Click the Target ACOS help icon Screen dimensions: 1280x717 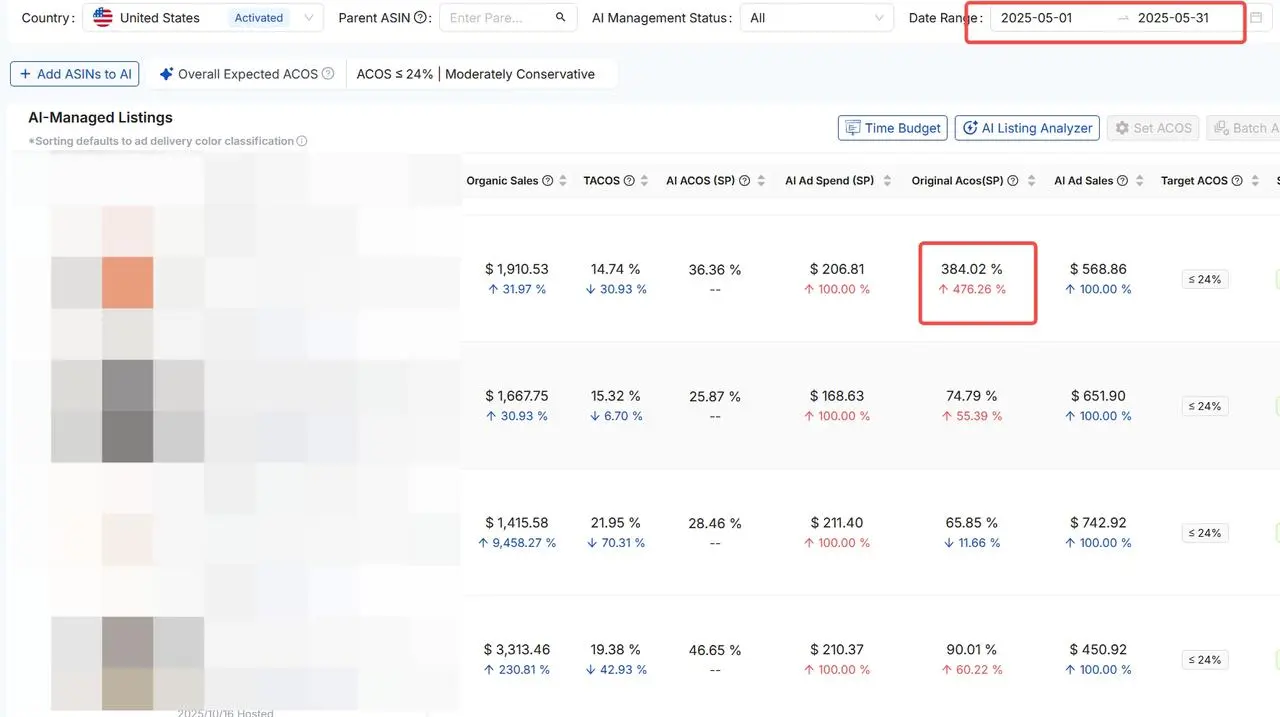pyautogui.click(x=1237, y=181)
